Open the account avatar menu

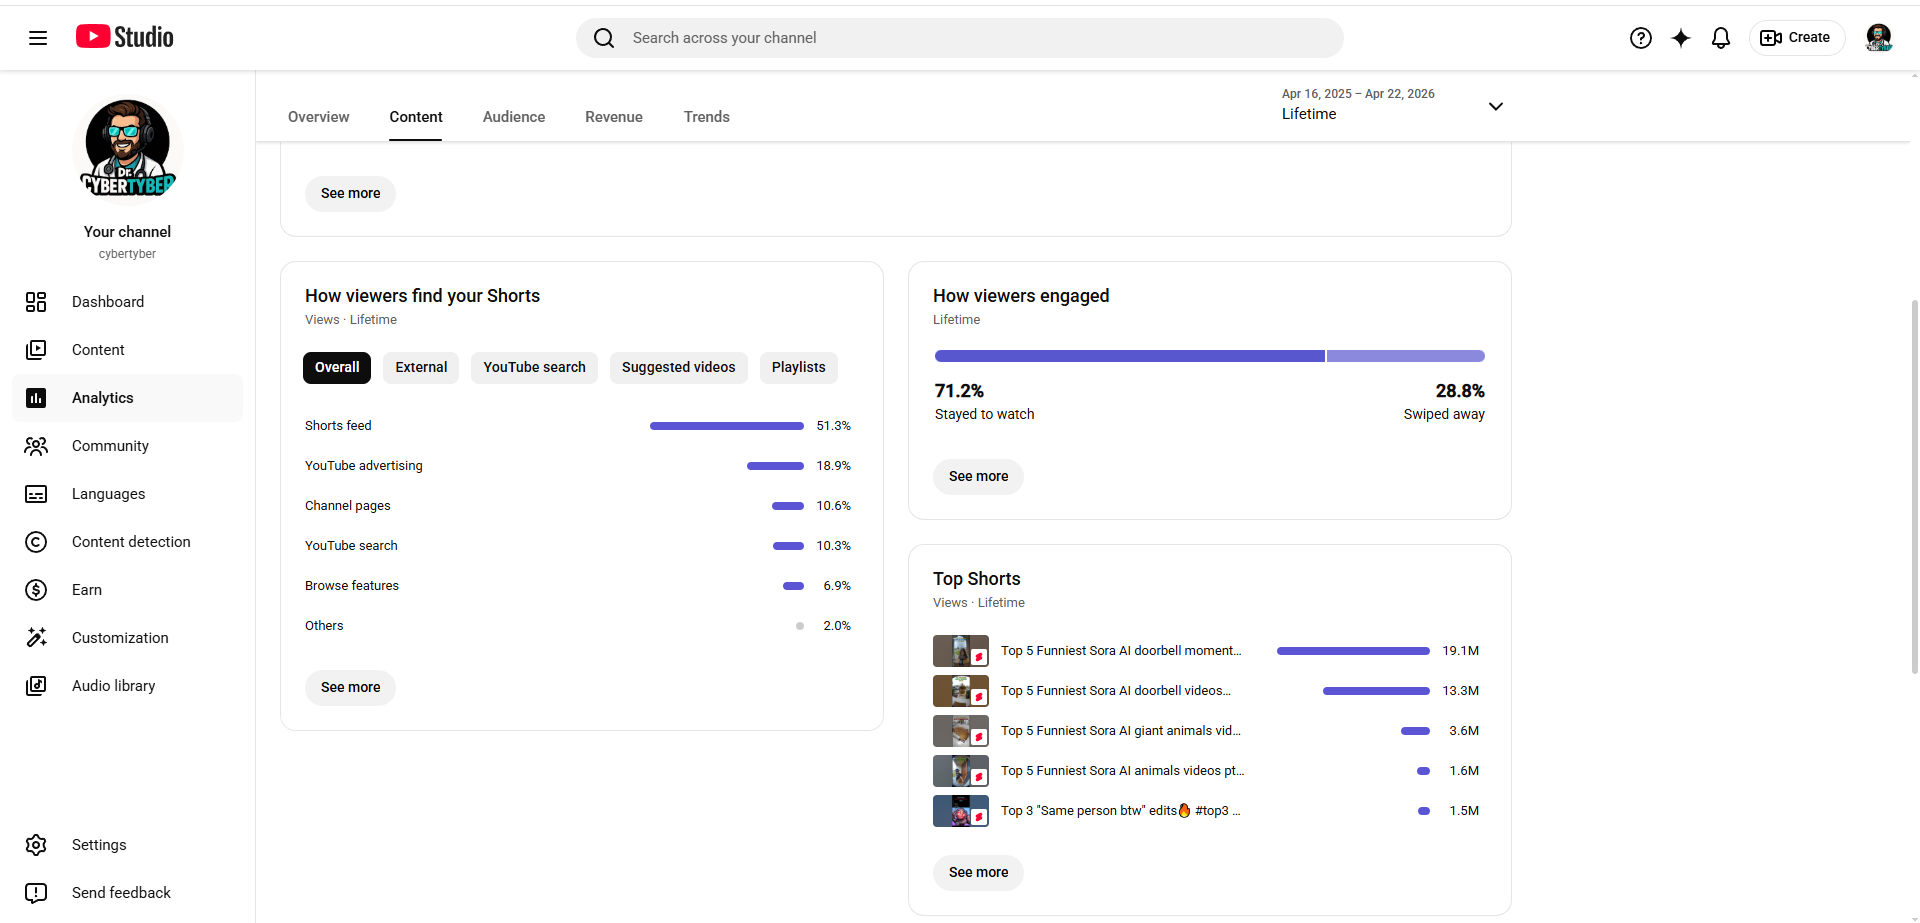click(x=1878, y=38)
